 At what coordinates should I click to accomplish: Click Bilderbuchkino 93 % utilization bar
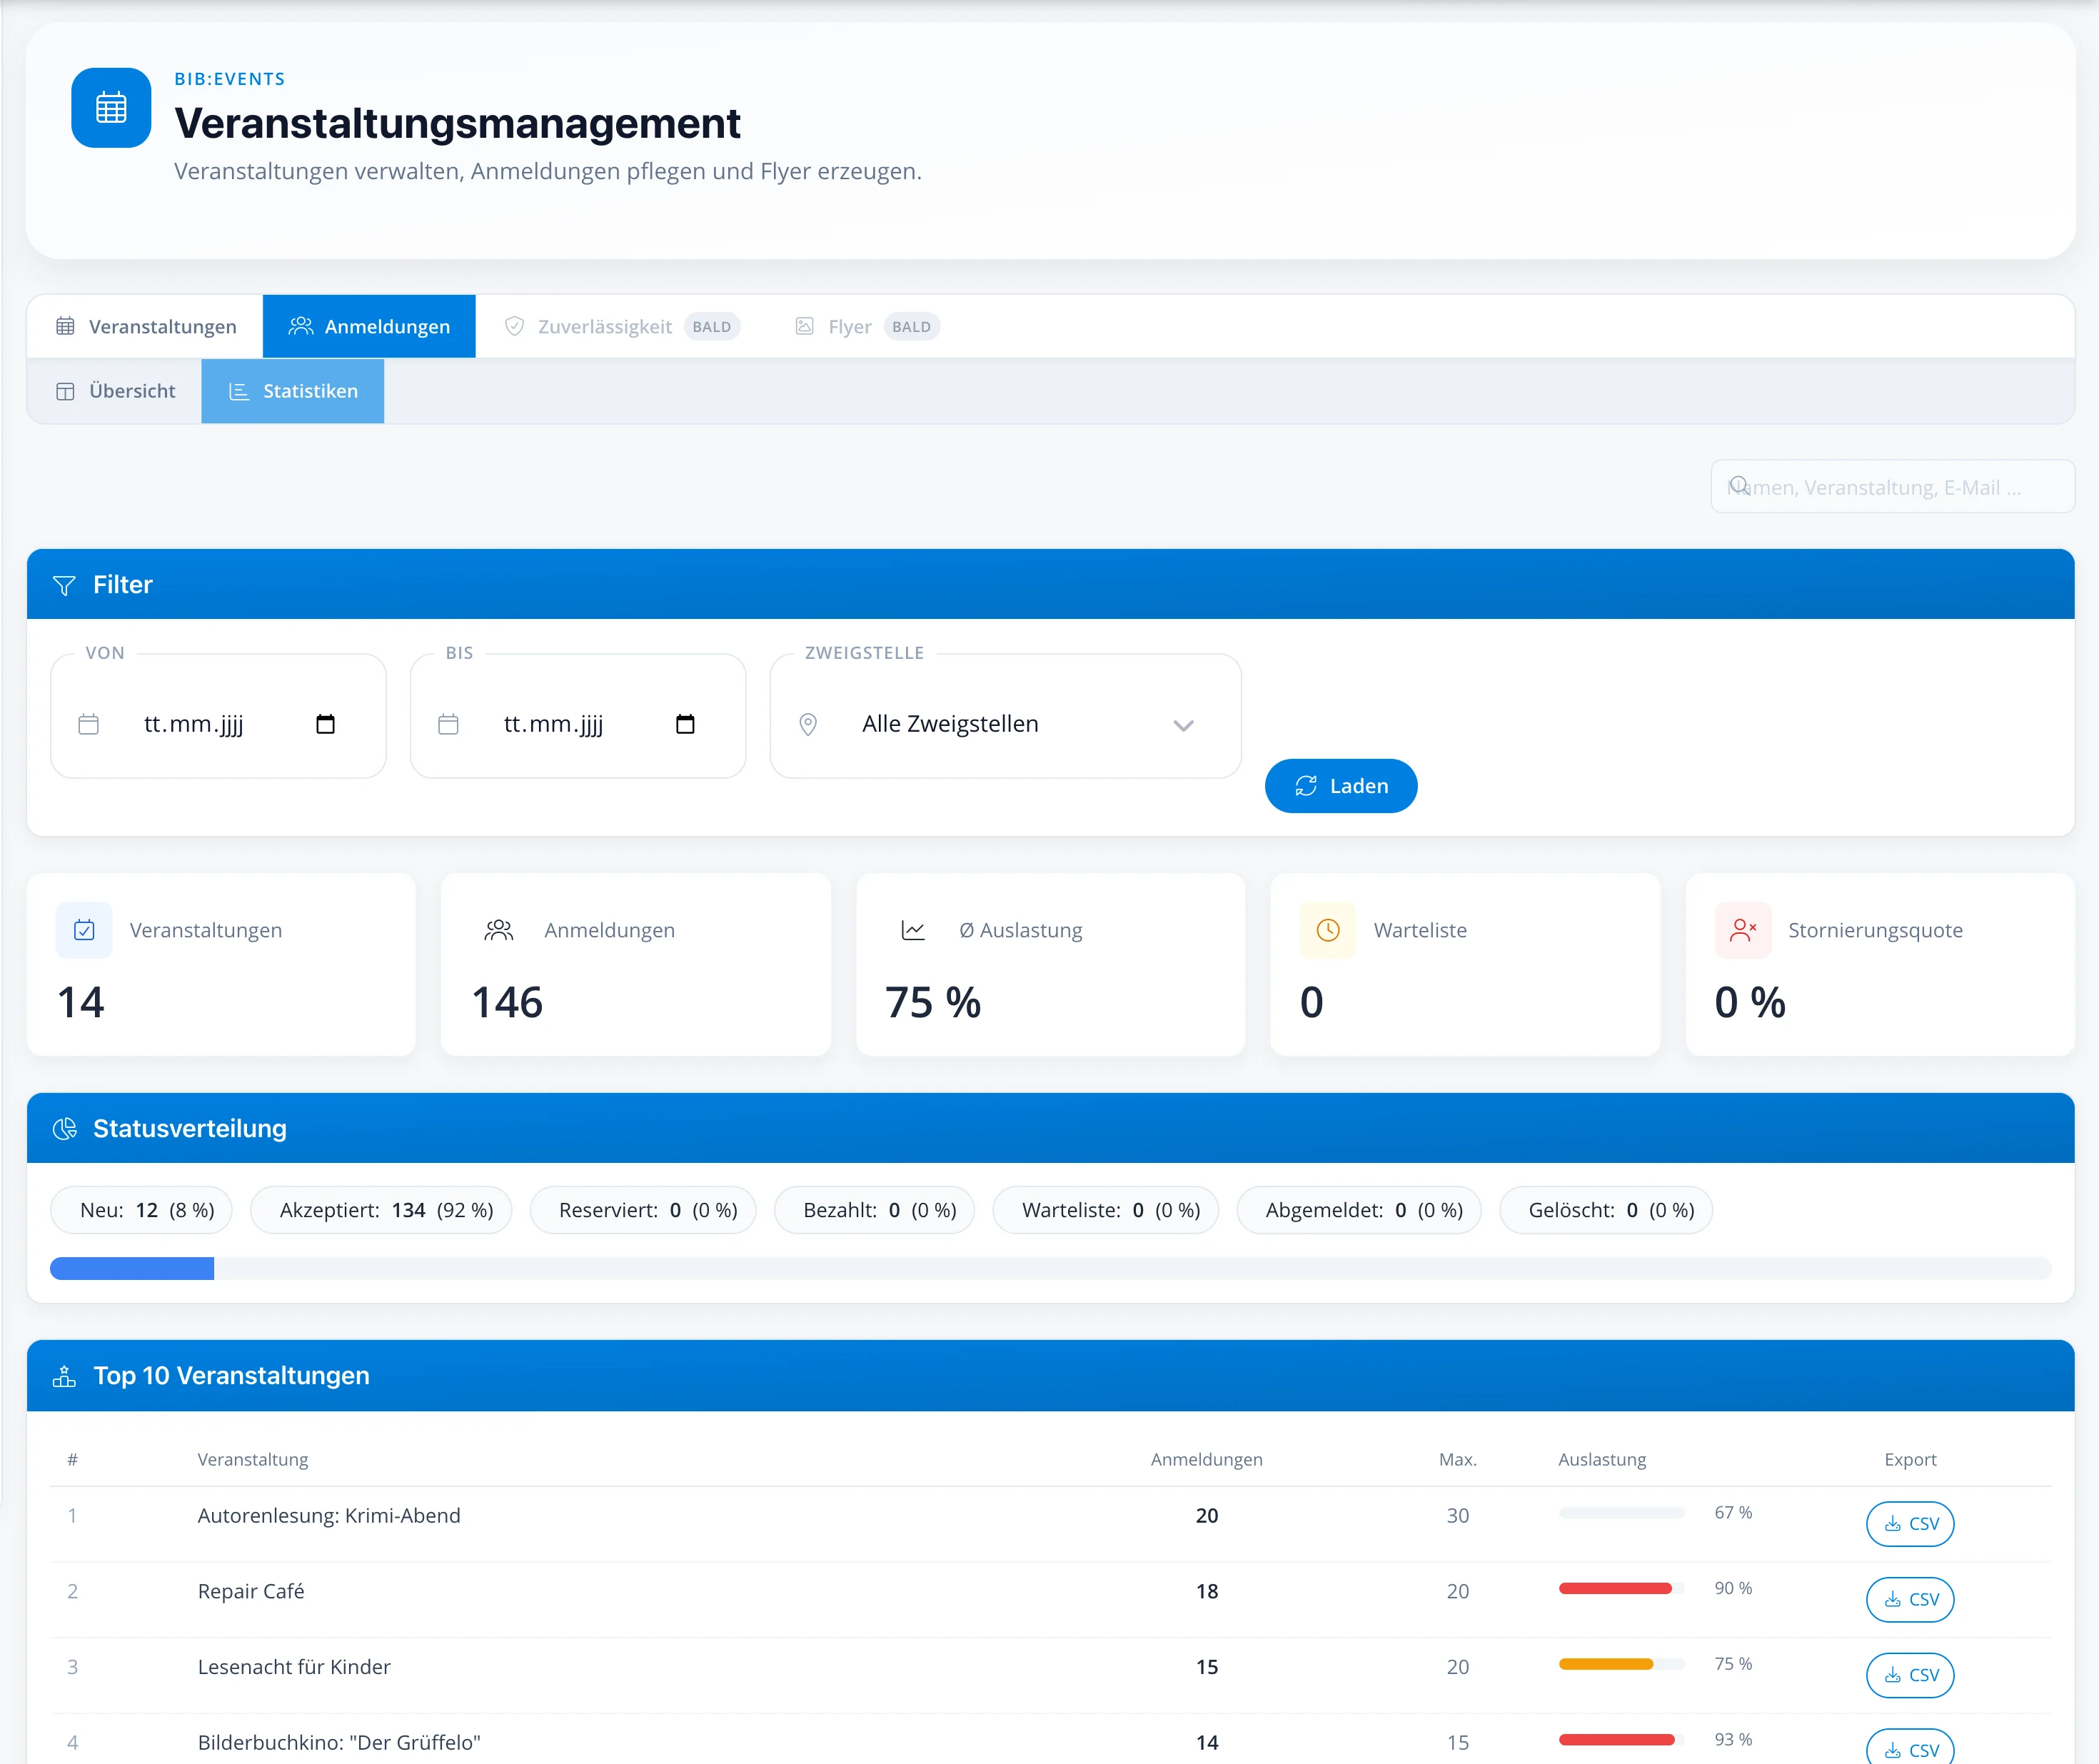tap(1621, 1740)
